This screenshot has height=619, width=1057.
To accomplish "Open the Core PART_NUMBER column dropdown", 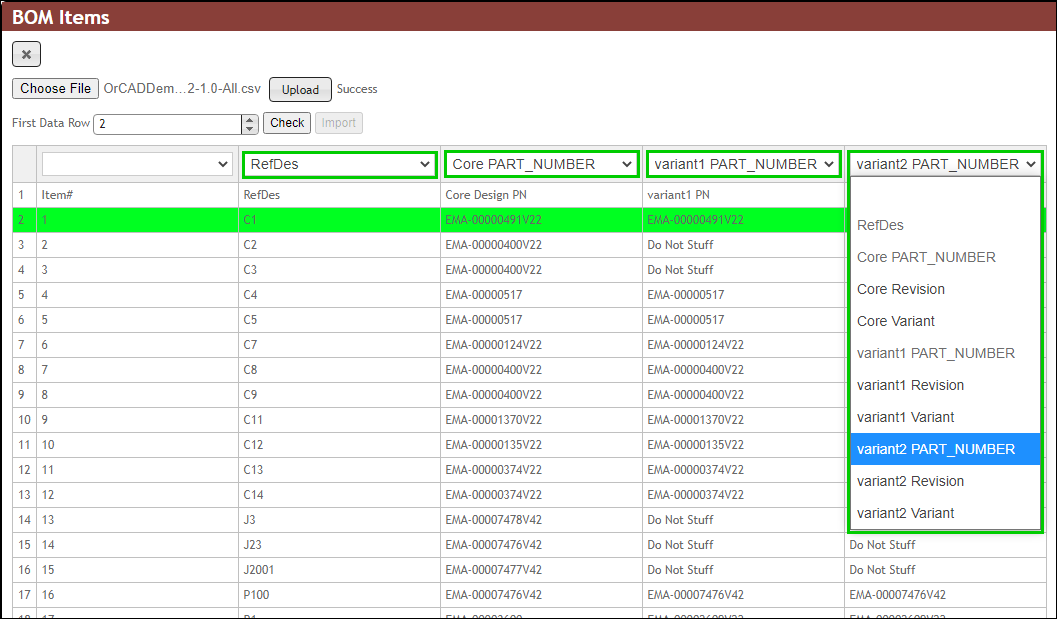I will tap(541, 163).
